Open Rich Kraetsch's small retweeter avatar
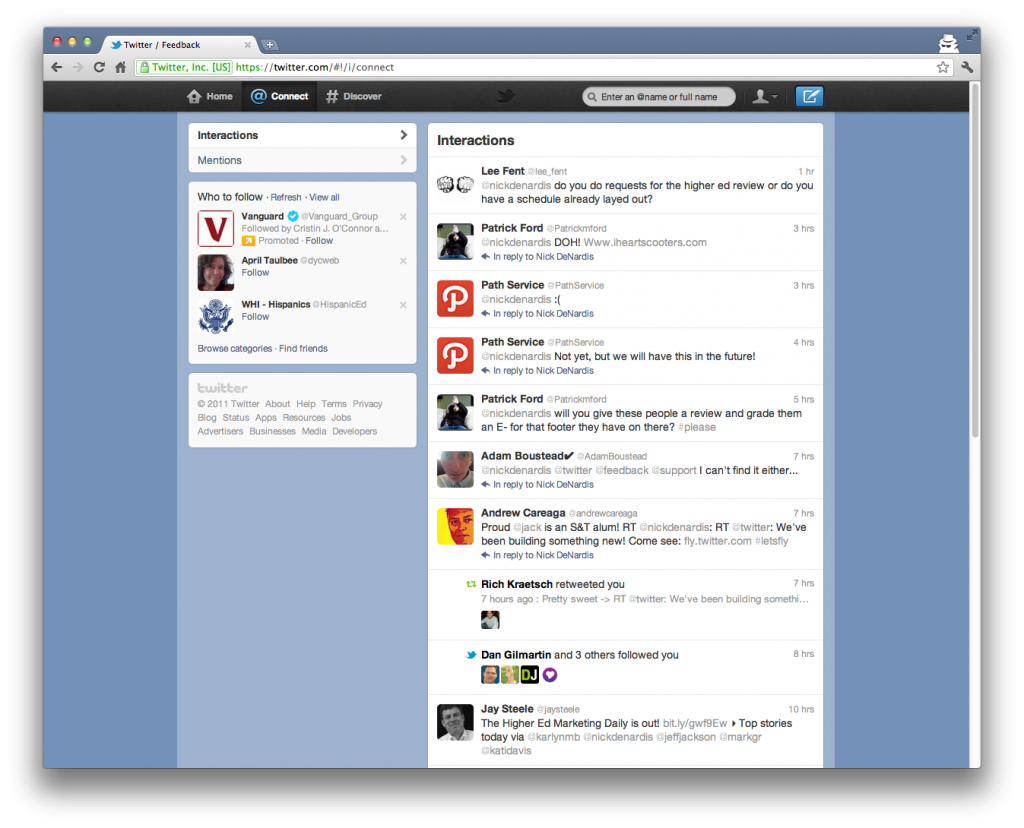Screen dimensions: 1024x828 (490, 620)
